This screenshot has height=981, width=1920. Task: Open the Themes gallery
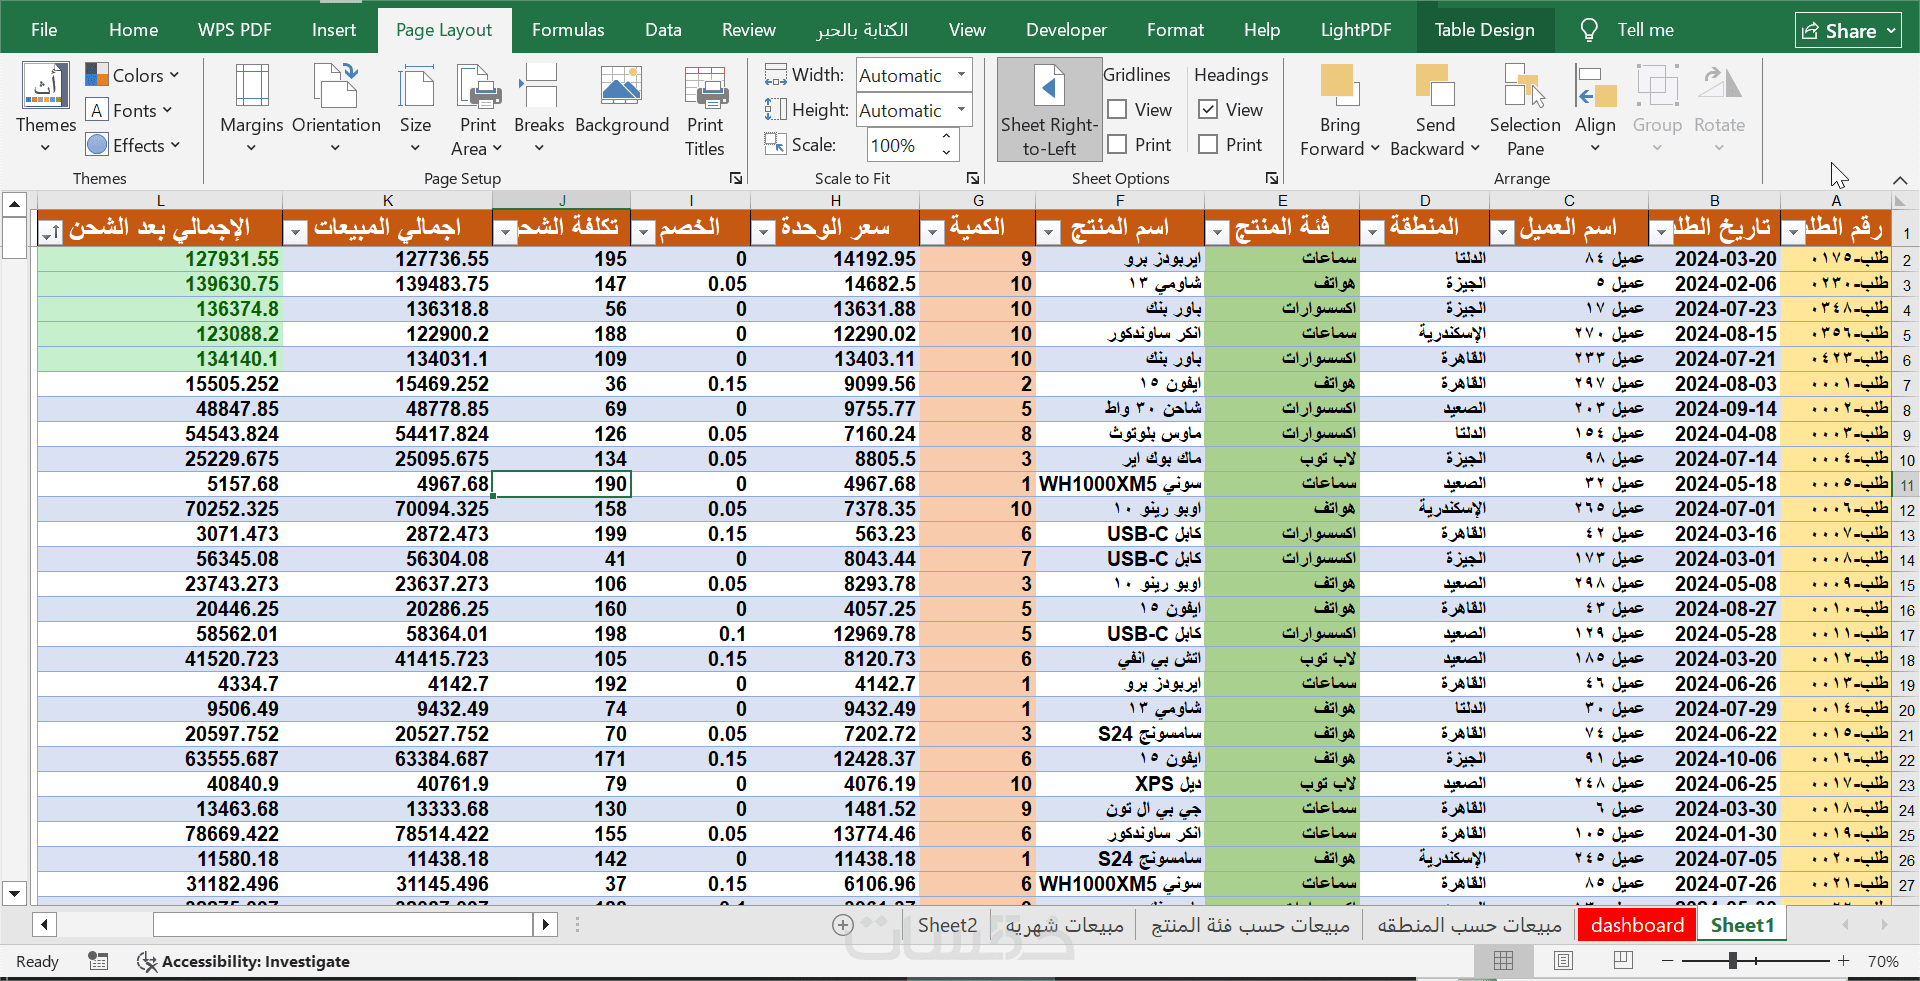coord(46,107)
